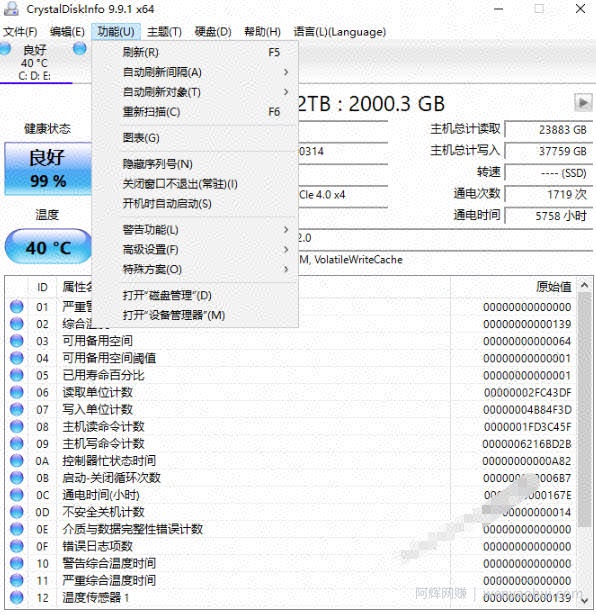This screenshot has width=596, height=615.
Task: Click the status orb beside 可用备用空间阈值
Action: pyautogui.click(x=16, y=358)
